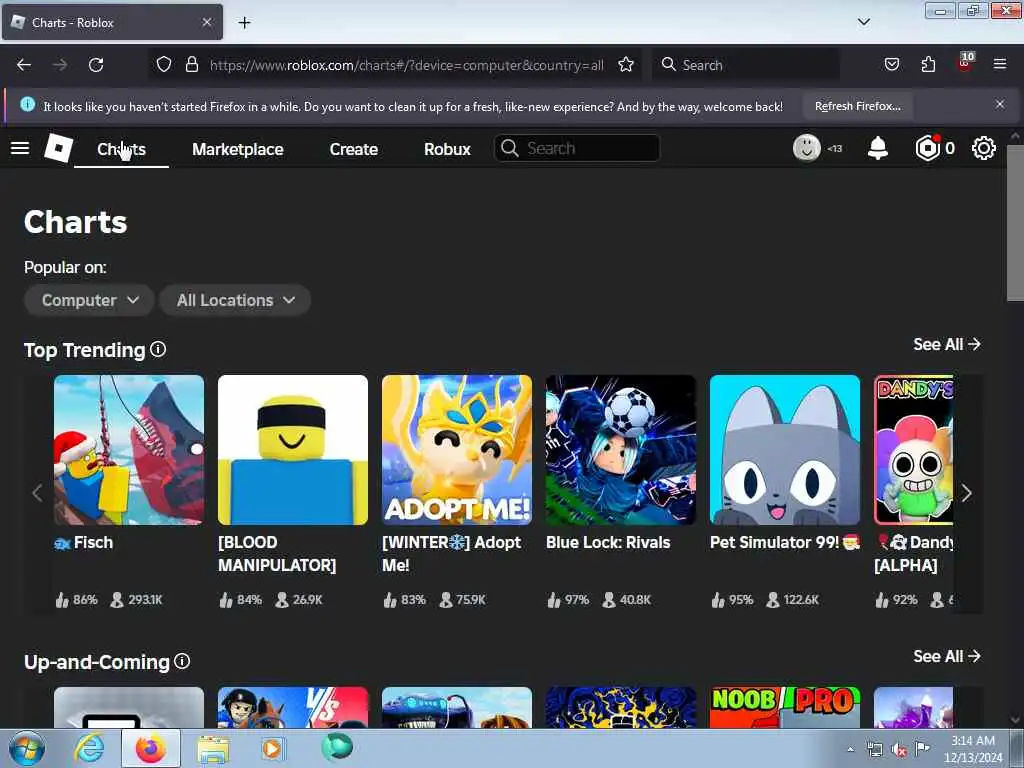This screenshot has width=1024, height=768.
Task: Click the Refresh Firefox button
Action: [857, 106]
